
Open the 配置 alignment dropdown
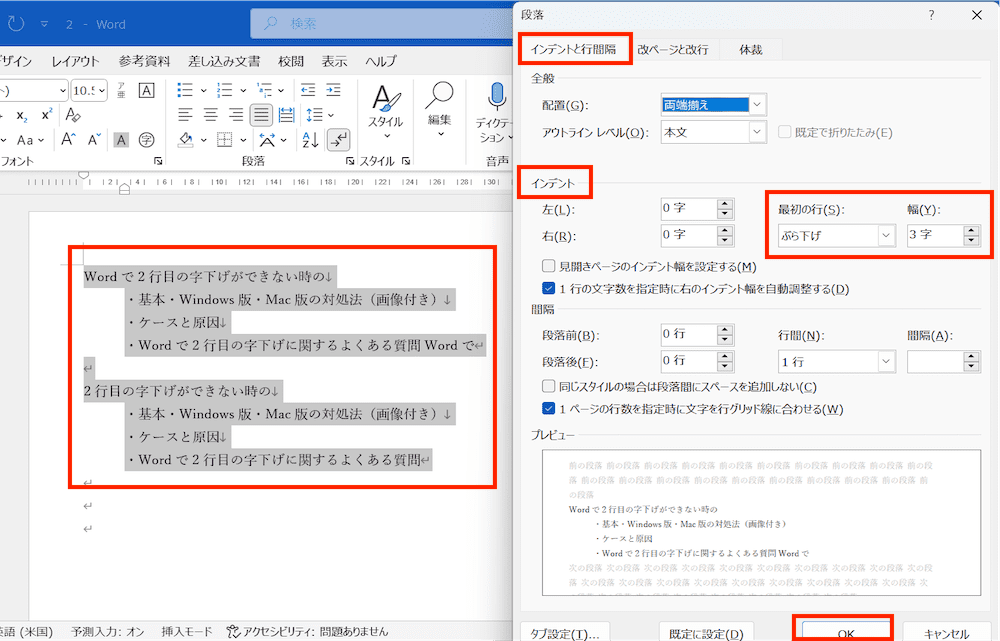point(757,105)
